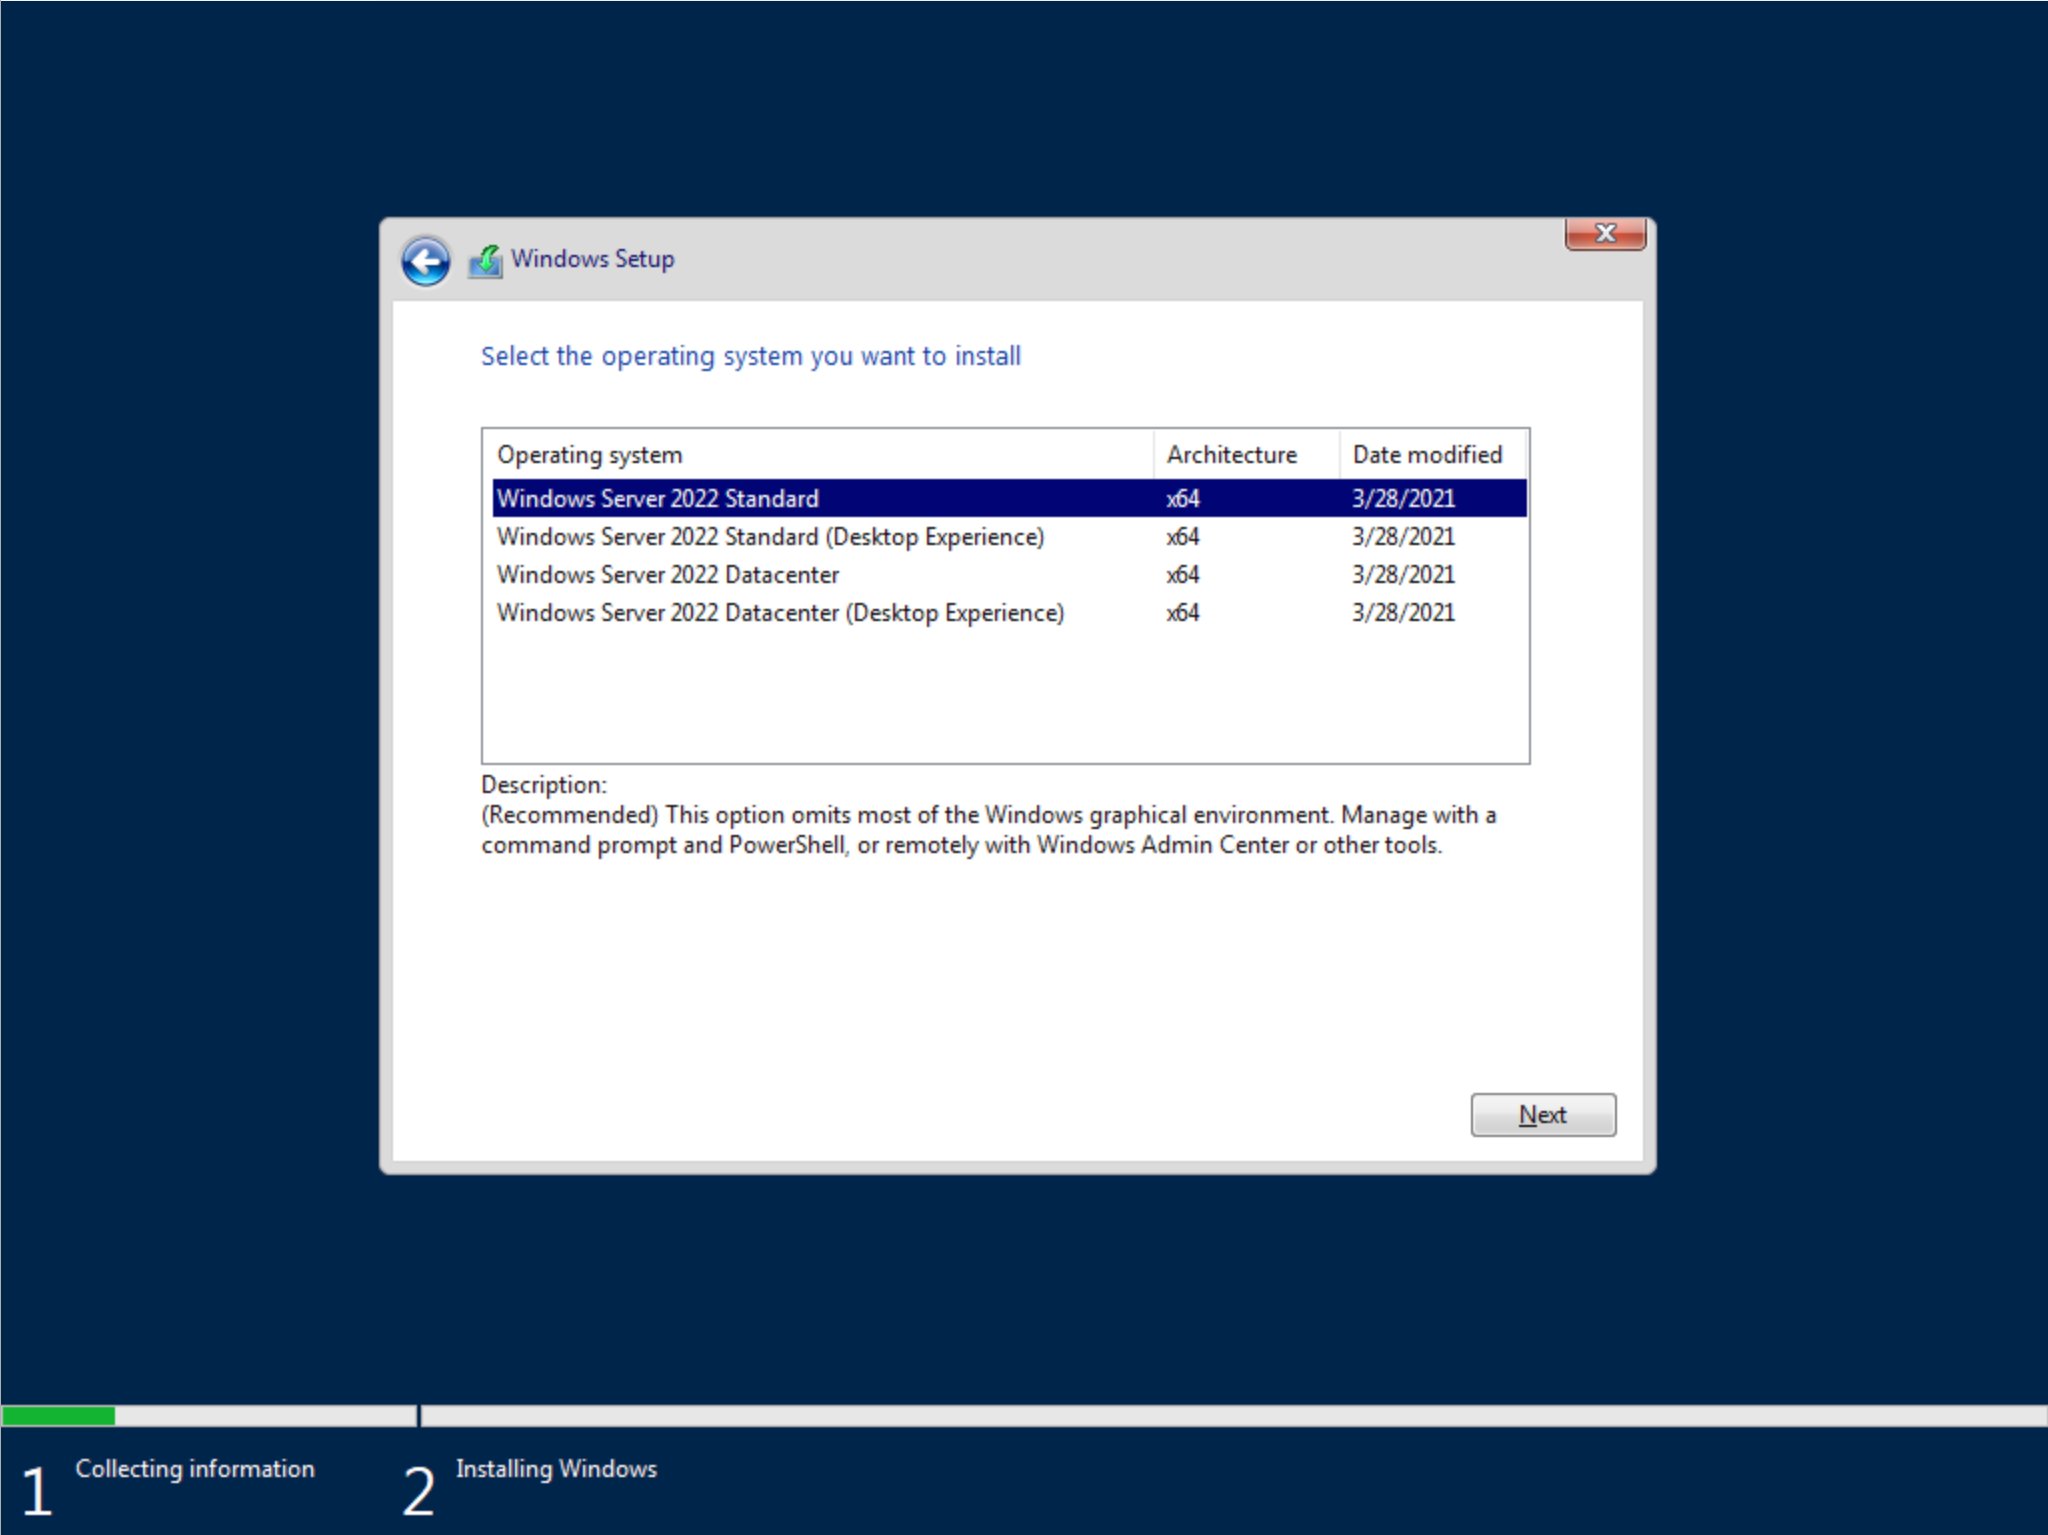Click the blue back arrow button
The width and height of the screenshot is (2048, 1535).
pos(426,262)
